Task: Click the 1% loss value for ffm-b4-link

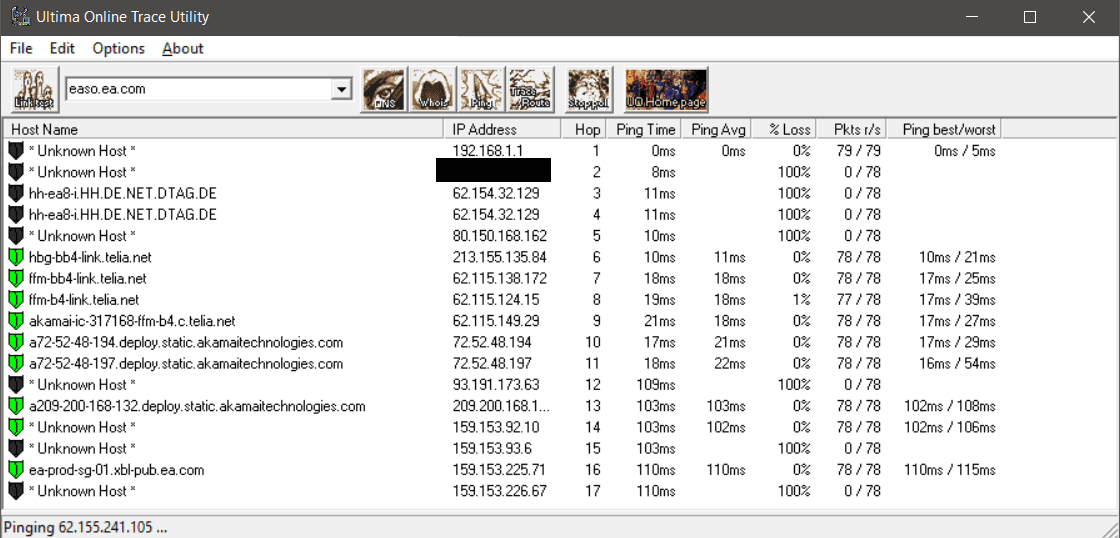Action: click(801, 300)
